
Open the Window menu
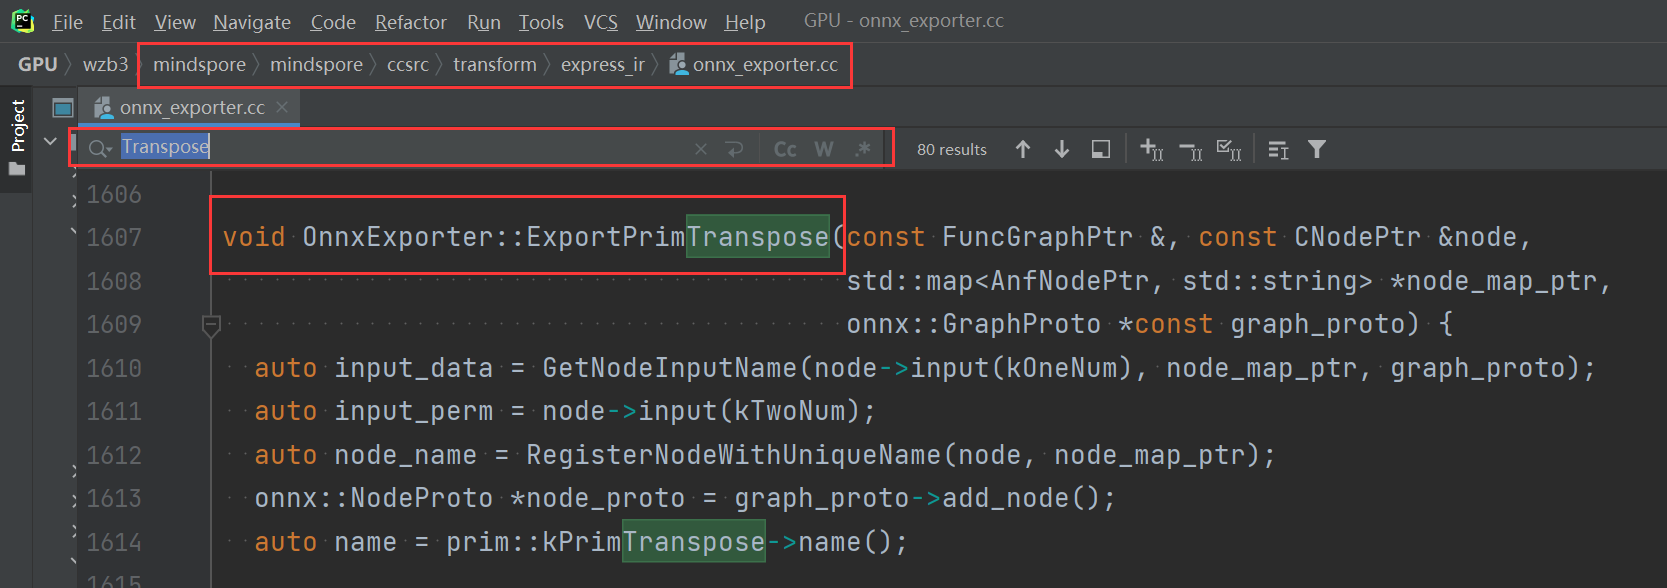pos(671,22)
